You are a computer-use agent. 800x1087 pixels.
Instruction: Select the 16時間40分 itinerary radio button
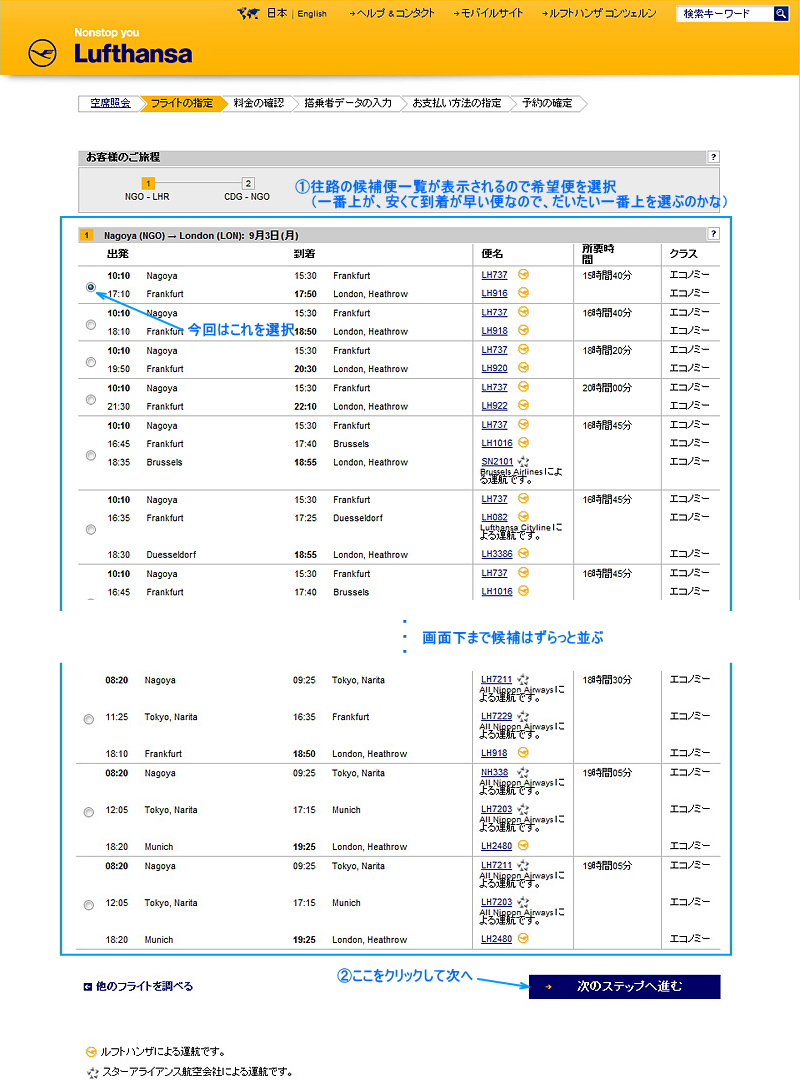point(91,324)
